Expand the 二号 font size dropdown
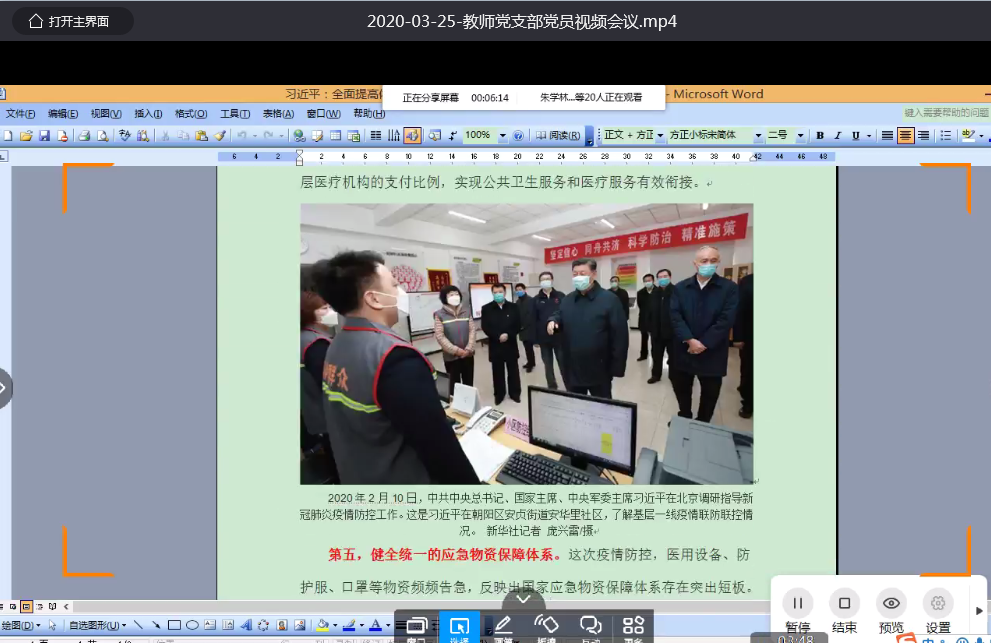The height and width of the screenshot is (643, 991). pyautogui.click(x=800, y=135)
